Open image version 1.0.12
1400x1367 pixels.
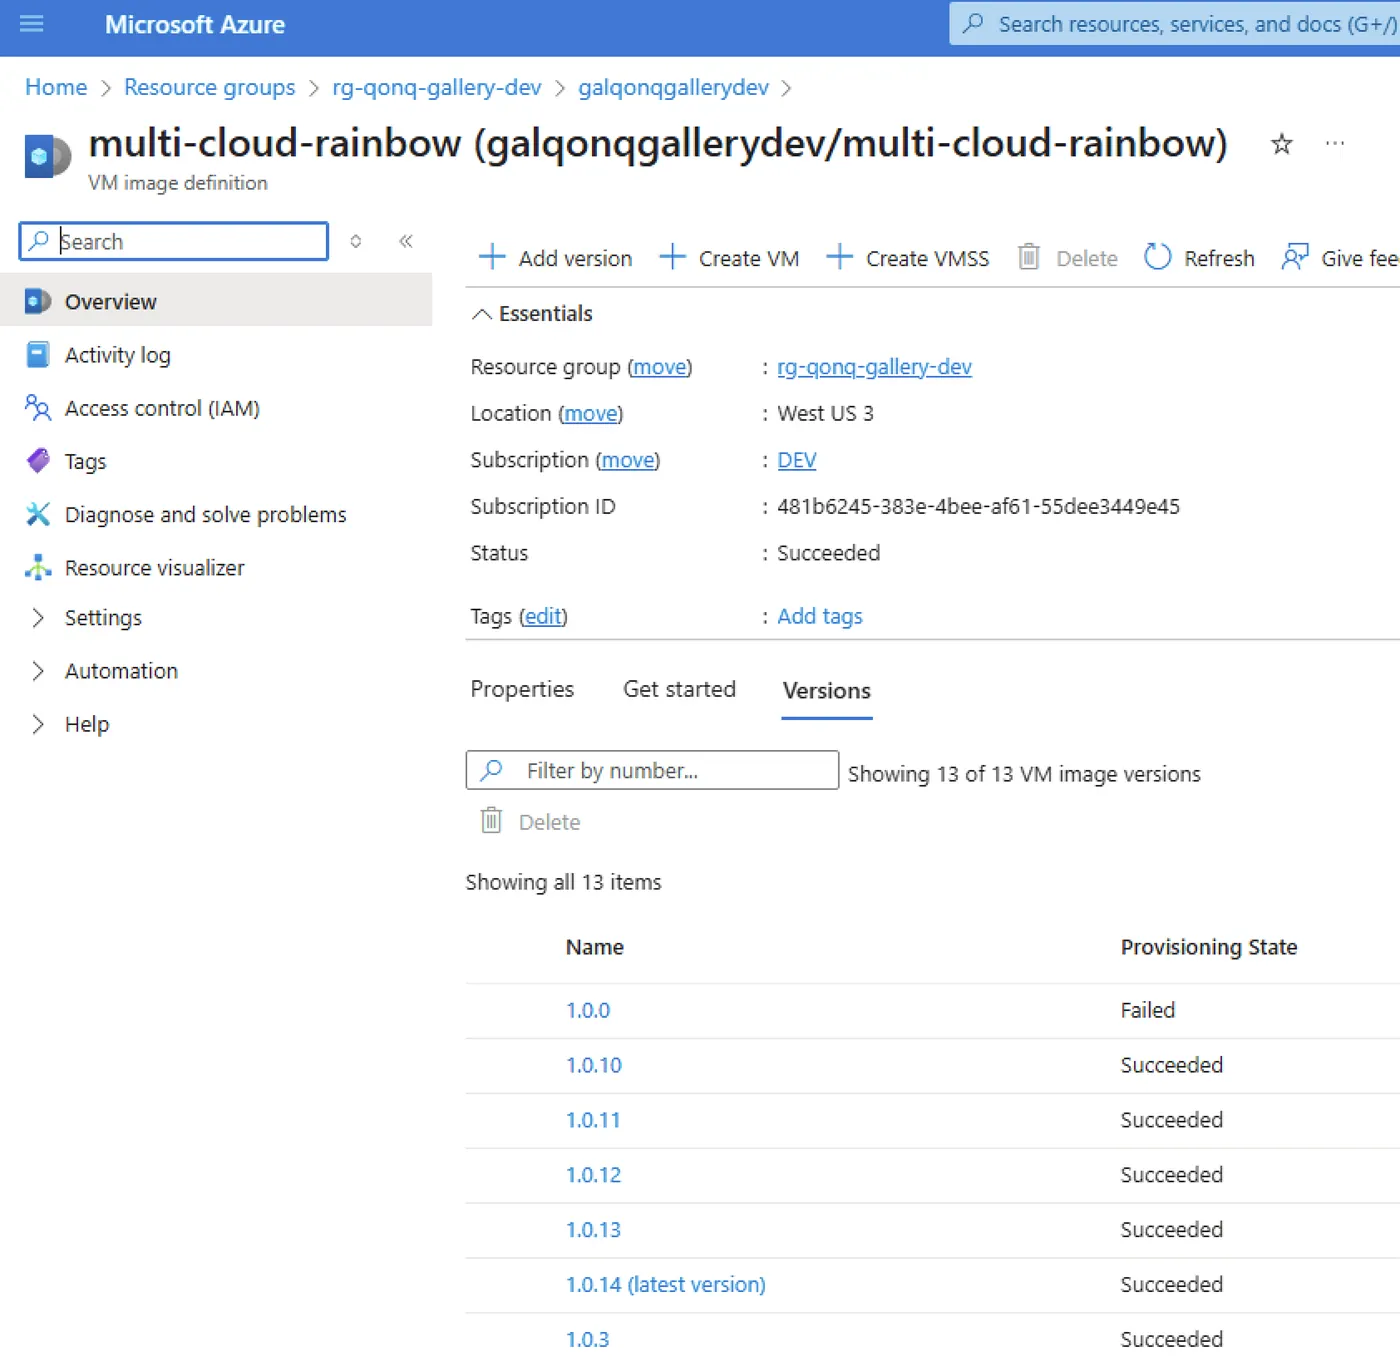pos(594,1175)
